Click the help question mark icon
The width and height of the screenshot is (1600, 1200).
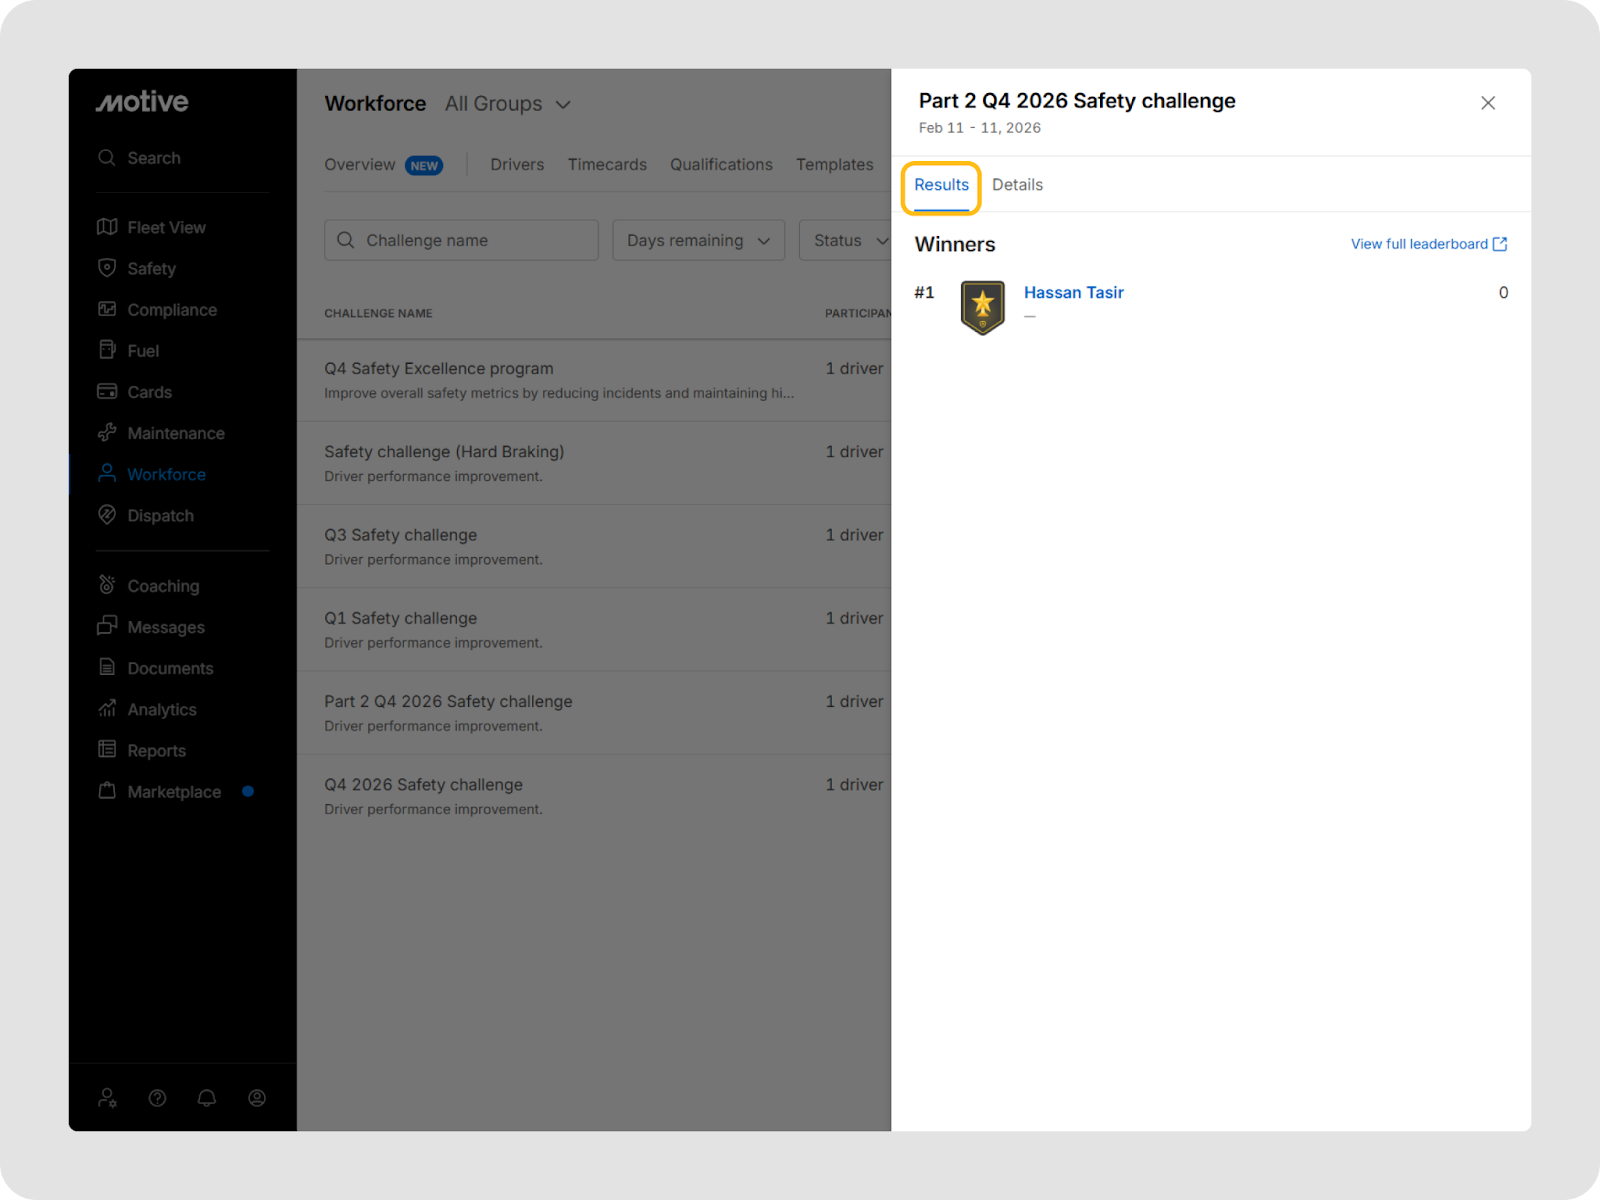[x=157, y=1098]
